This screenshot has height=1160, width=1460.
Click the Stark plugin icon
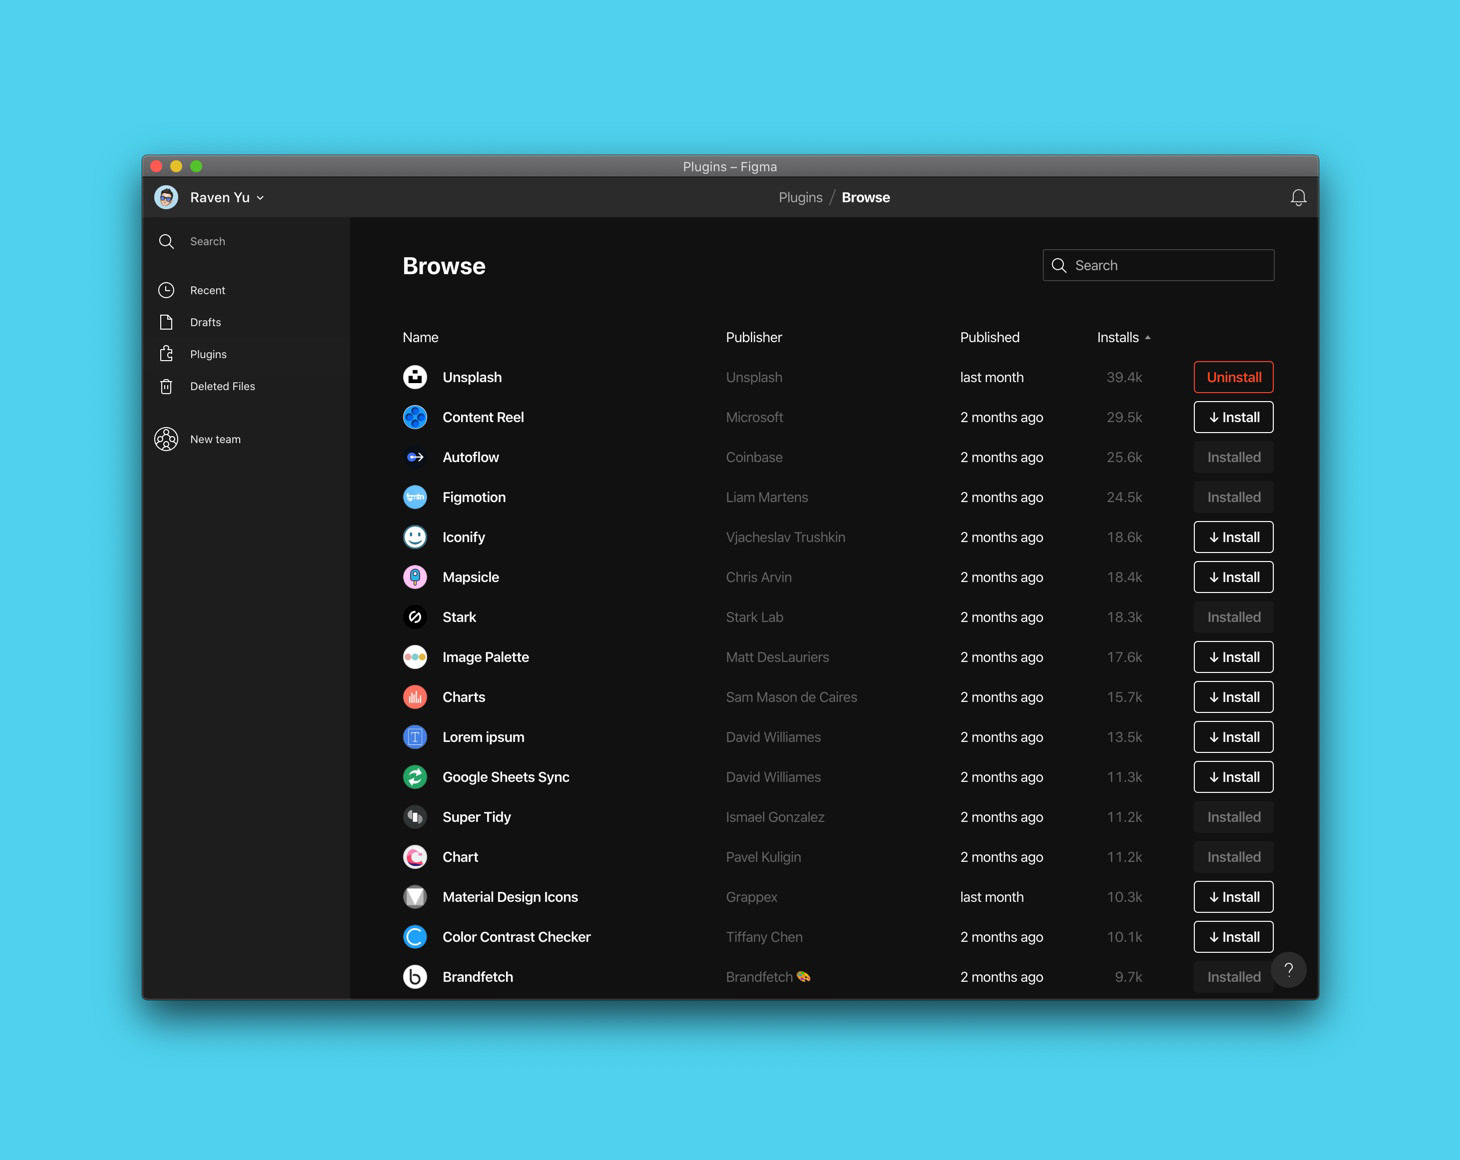point(415,617)
